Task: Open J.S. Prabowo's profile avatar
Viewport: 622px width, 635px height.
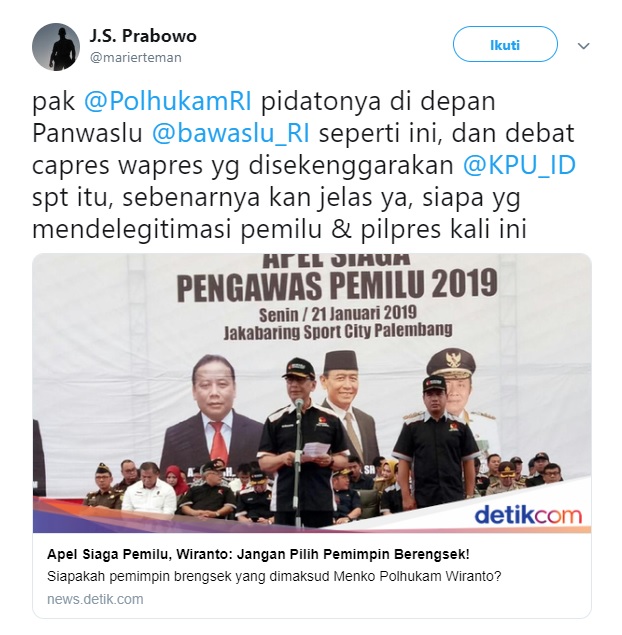Action: coord(56,47)
